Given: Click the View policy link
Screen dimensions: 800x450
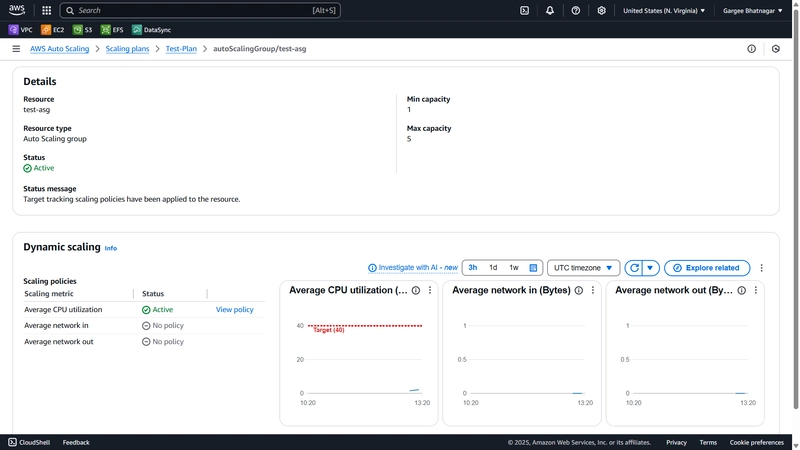Looking at the screenshot, I should (235, 310).
